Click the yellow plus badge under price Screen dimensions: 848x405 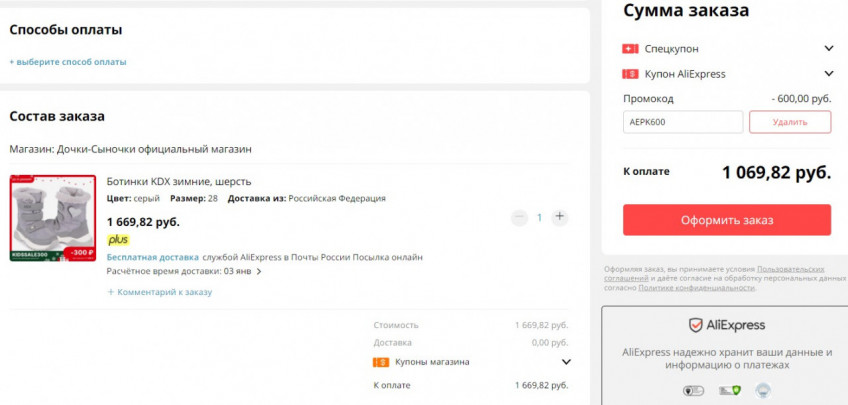pos(118,240)
